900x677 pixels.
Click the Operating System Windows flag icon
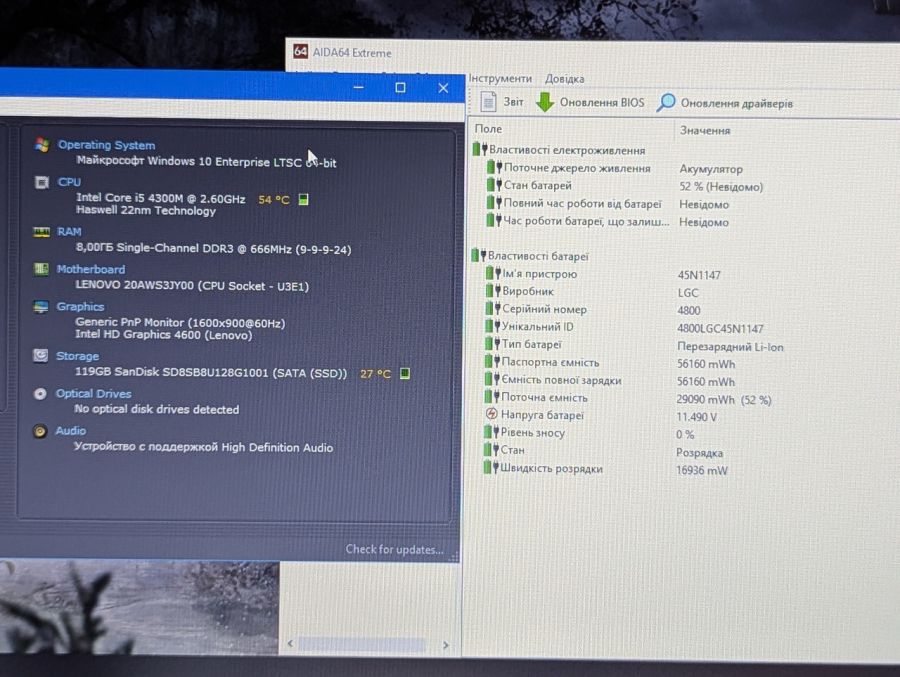(x=42, y=145)
